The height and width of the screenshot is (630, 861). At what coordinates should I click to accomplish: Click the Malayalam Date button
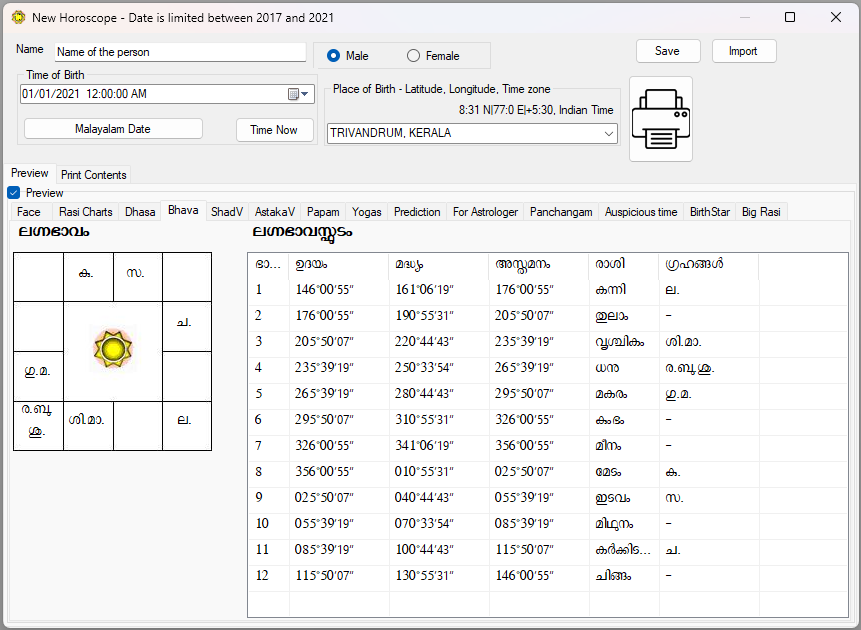112,128
